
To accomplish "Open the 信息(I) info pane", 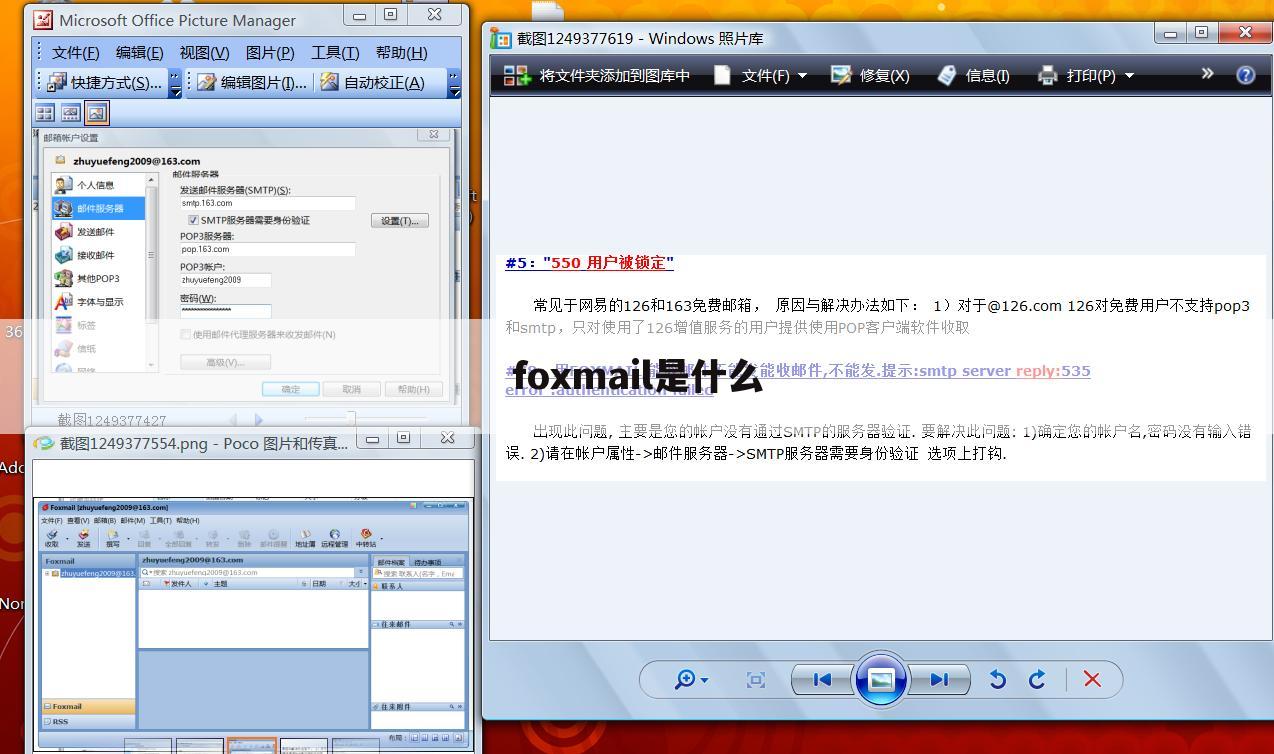I will 973,75.
